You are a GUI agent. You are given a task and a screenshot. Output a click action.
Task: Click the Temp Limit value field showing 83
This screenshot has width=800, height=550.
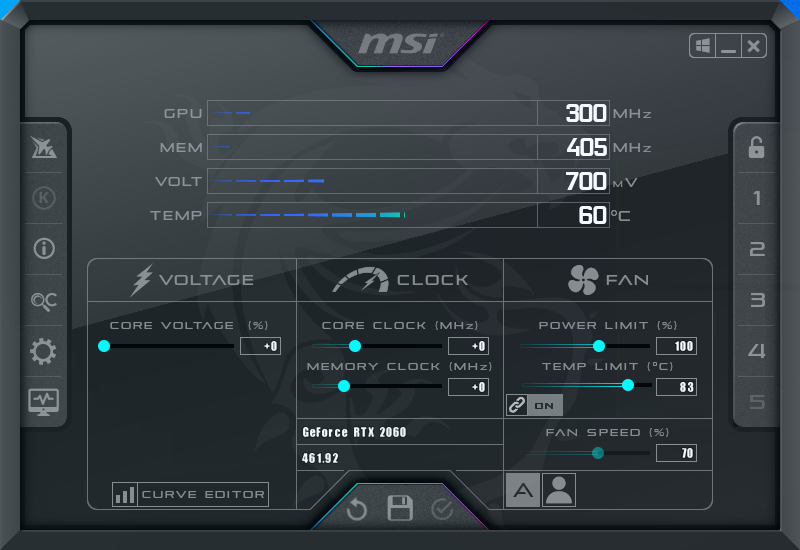pos(677,387)
